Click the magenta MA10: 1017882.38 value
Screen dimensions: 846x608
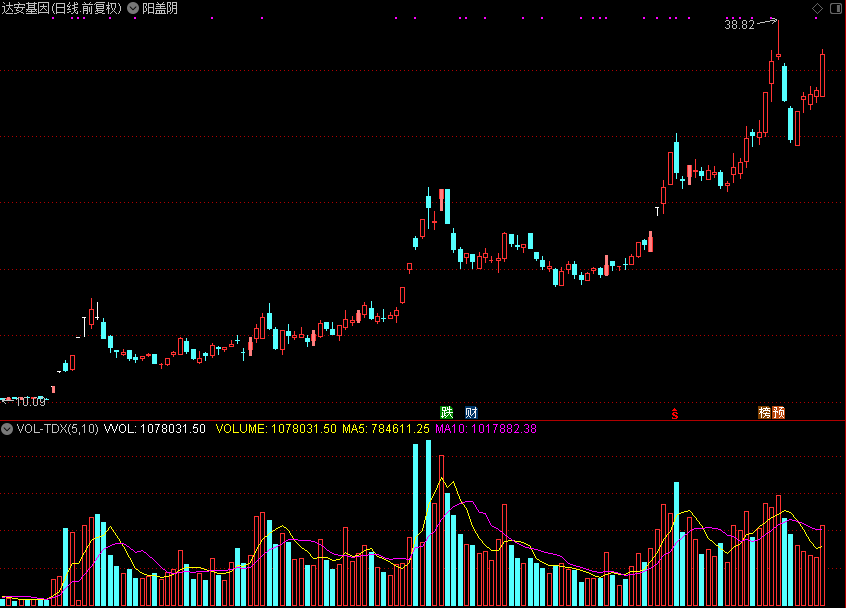point(486,429)
